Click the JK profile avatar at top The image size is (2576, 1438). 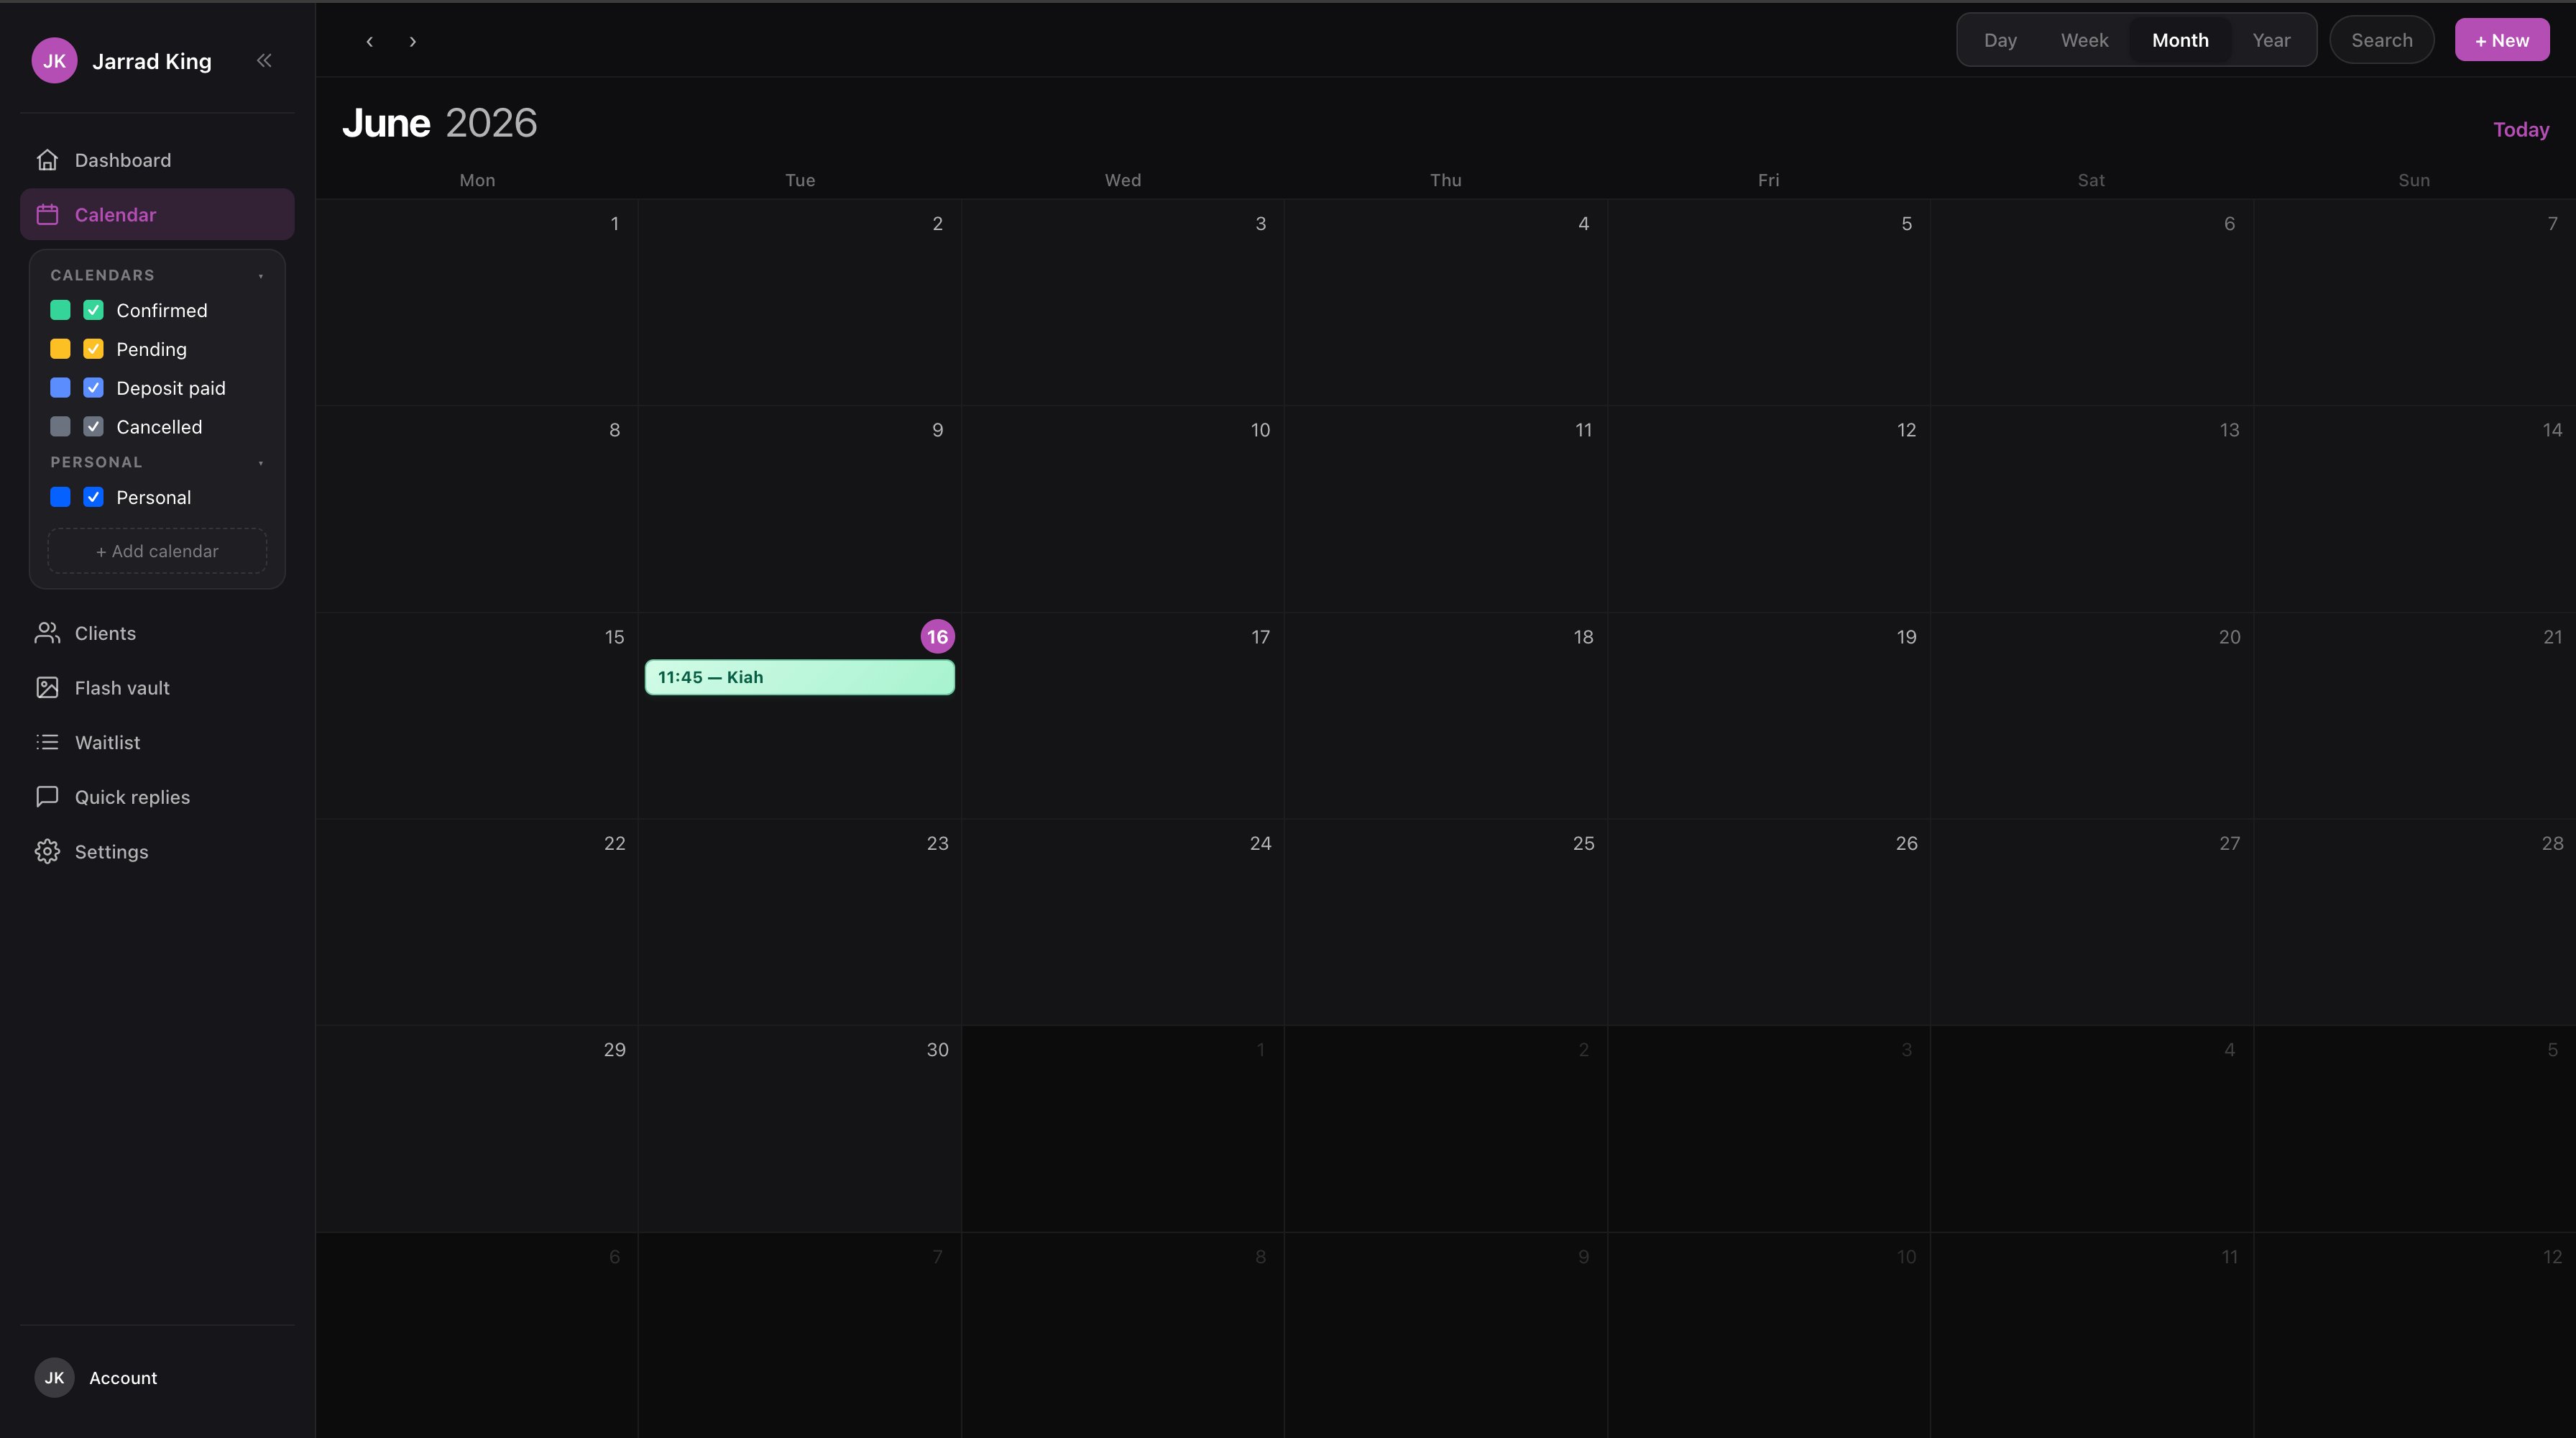coord(54,61)
